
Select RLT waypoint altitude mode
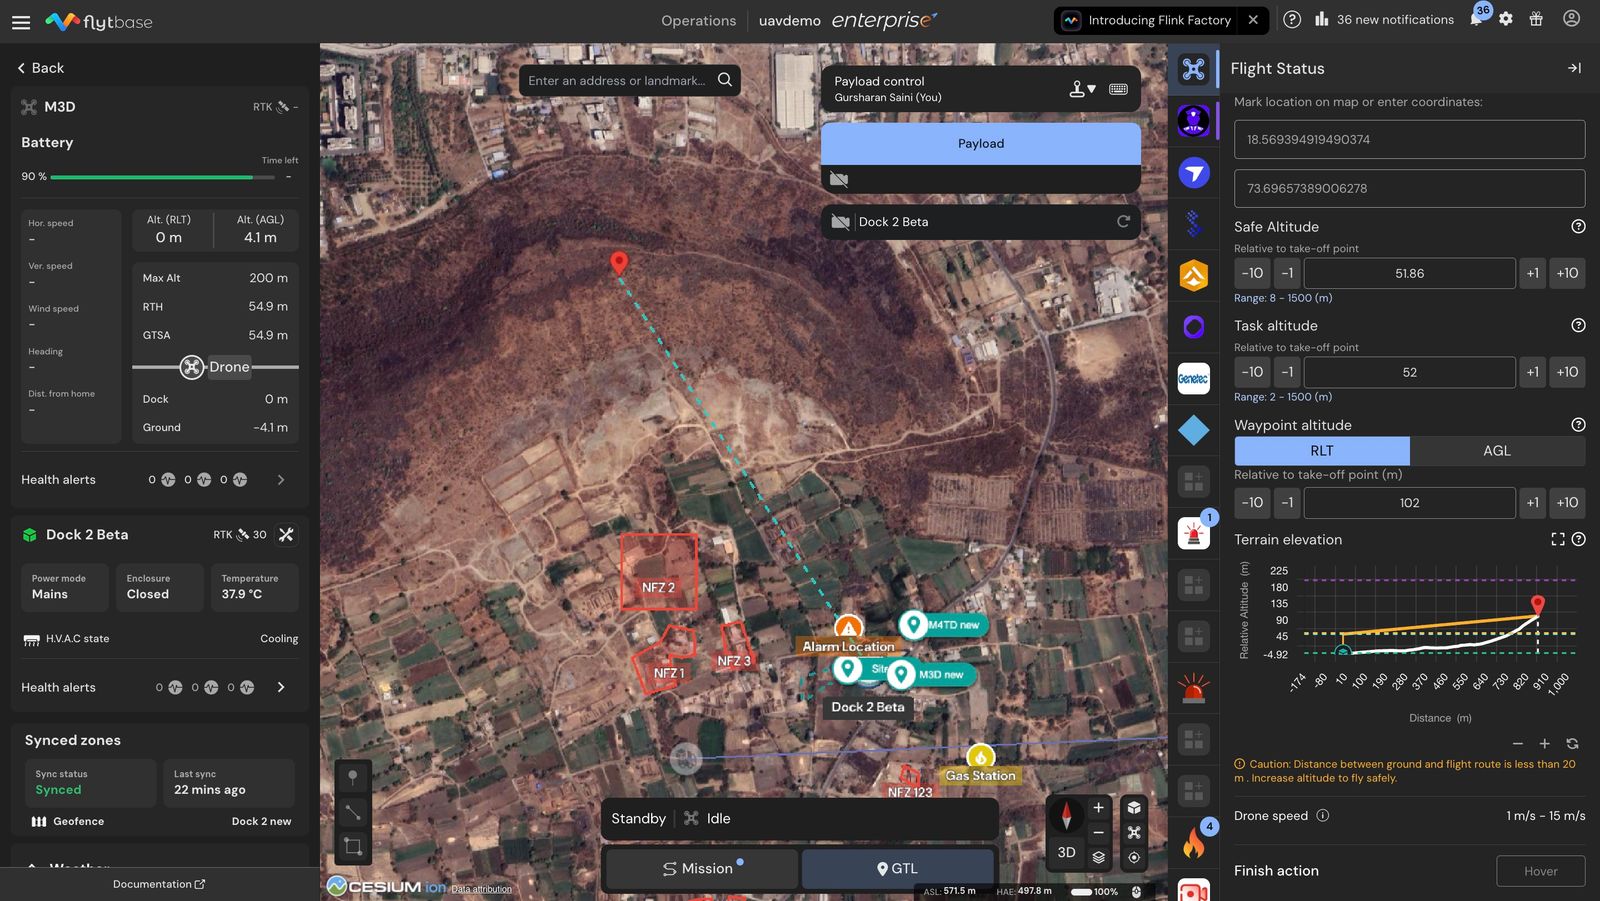(1322, 451)
